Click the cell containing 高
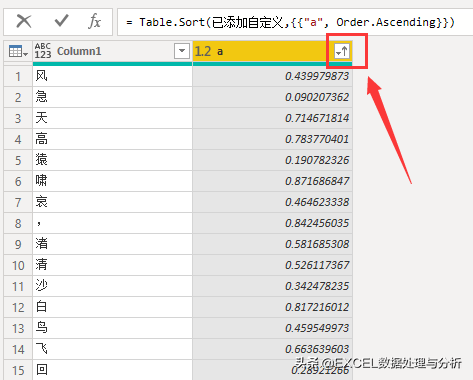Screen dimensions: 473x380 (x=112, y=139)
